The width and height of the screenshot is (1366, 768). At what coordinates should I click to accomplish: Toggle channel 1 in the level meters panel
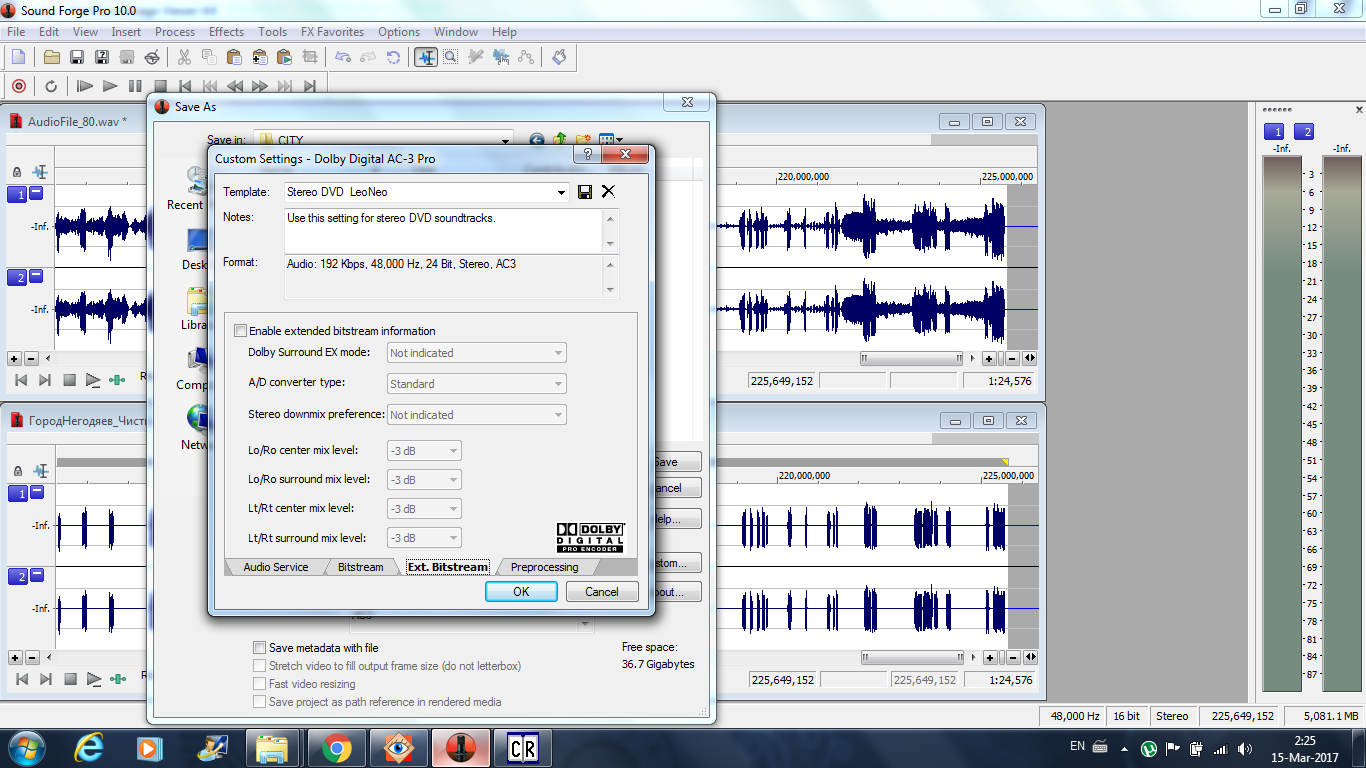pos(1274,132)
